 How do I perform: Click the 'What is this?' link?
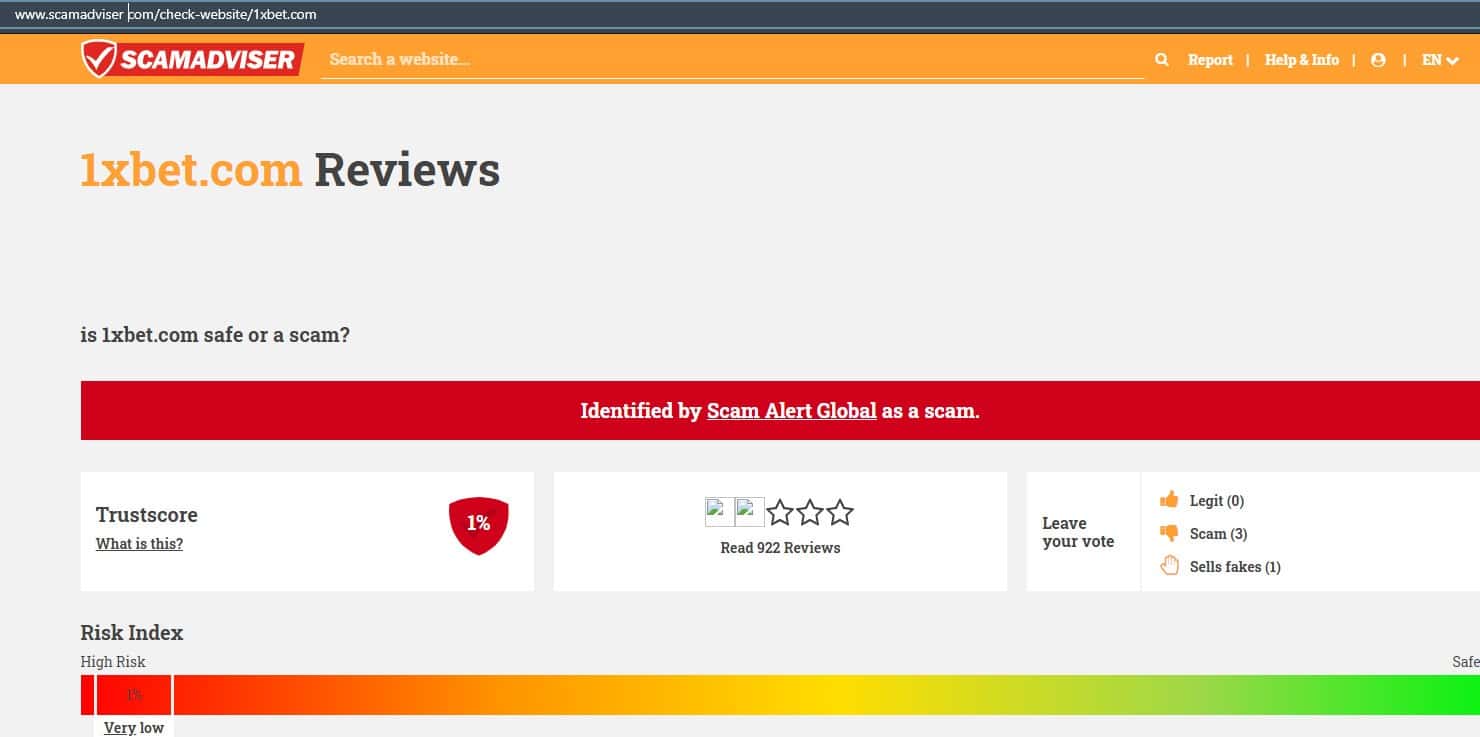coord(139,544)
